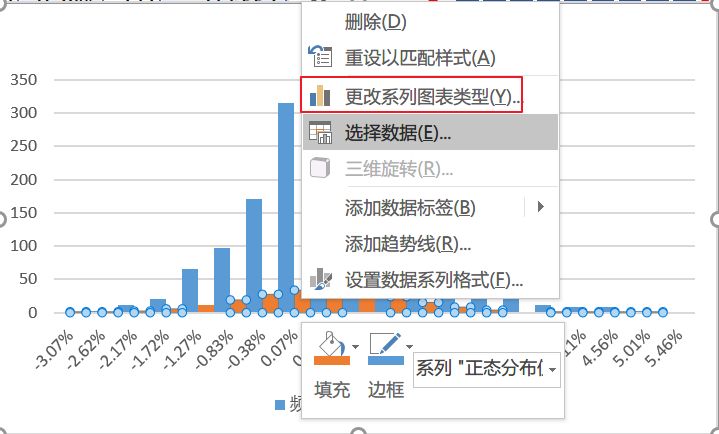Expand the 添加数据标签 submenu arrow
This screenshot has height=434, width=719.
(x=541, y=207)
